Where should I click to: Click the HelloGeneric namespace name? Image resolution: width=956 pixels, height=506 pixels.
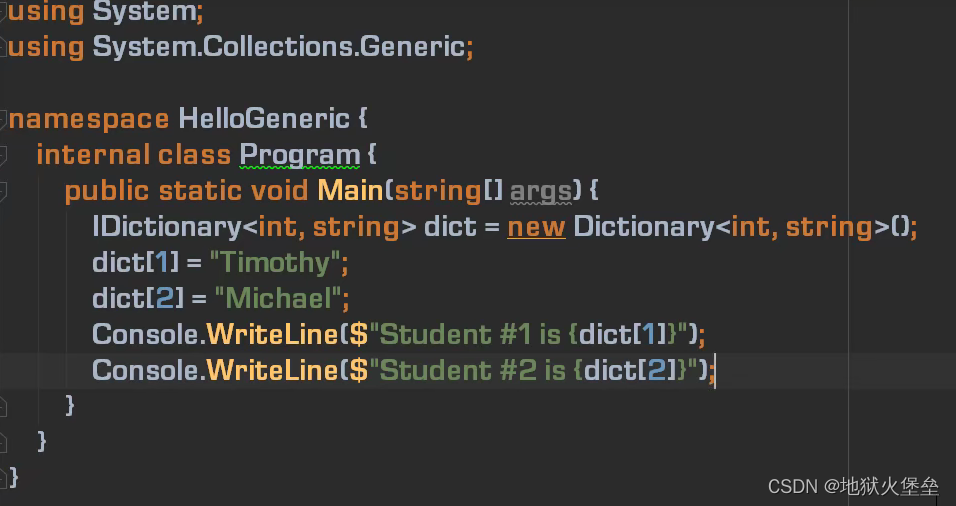click(x=264, y=119)
